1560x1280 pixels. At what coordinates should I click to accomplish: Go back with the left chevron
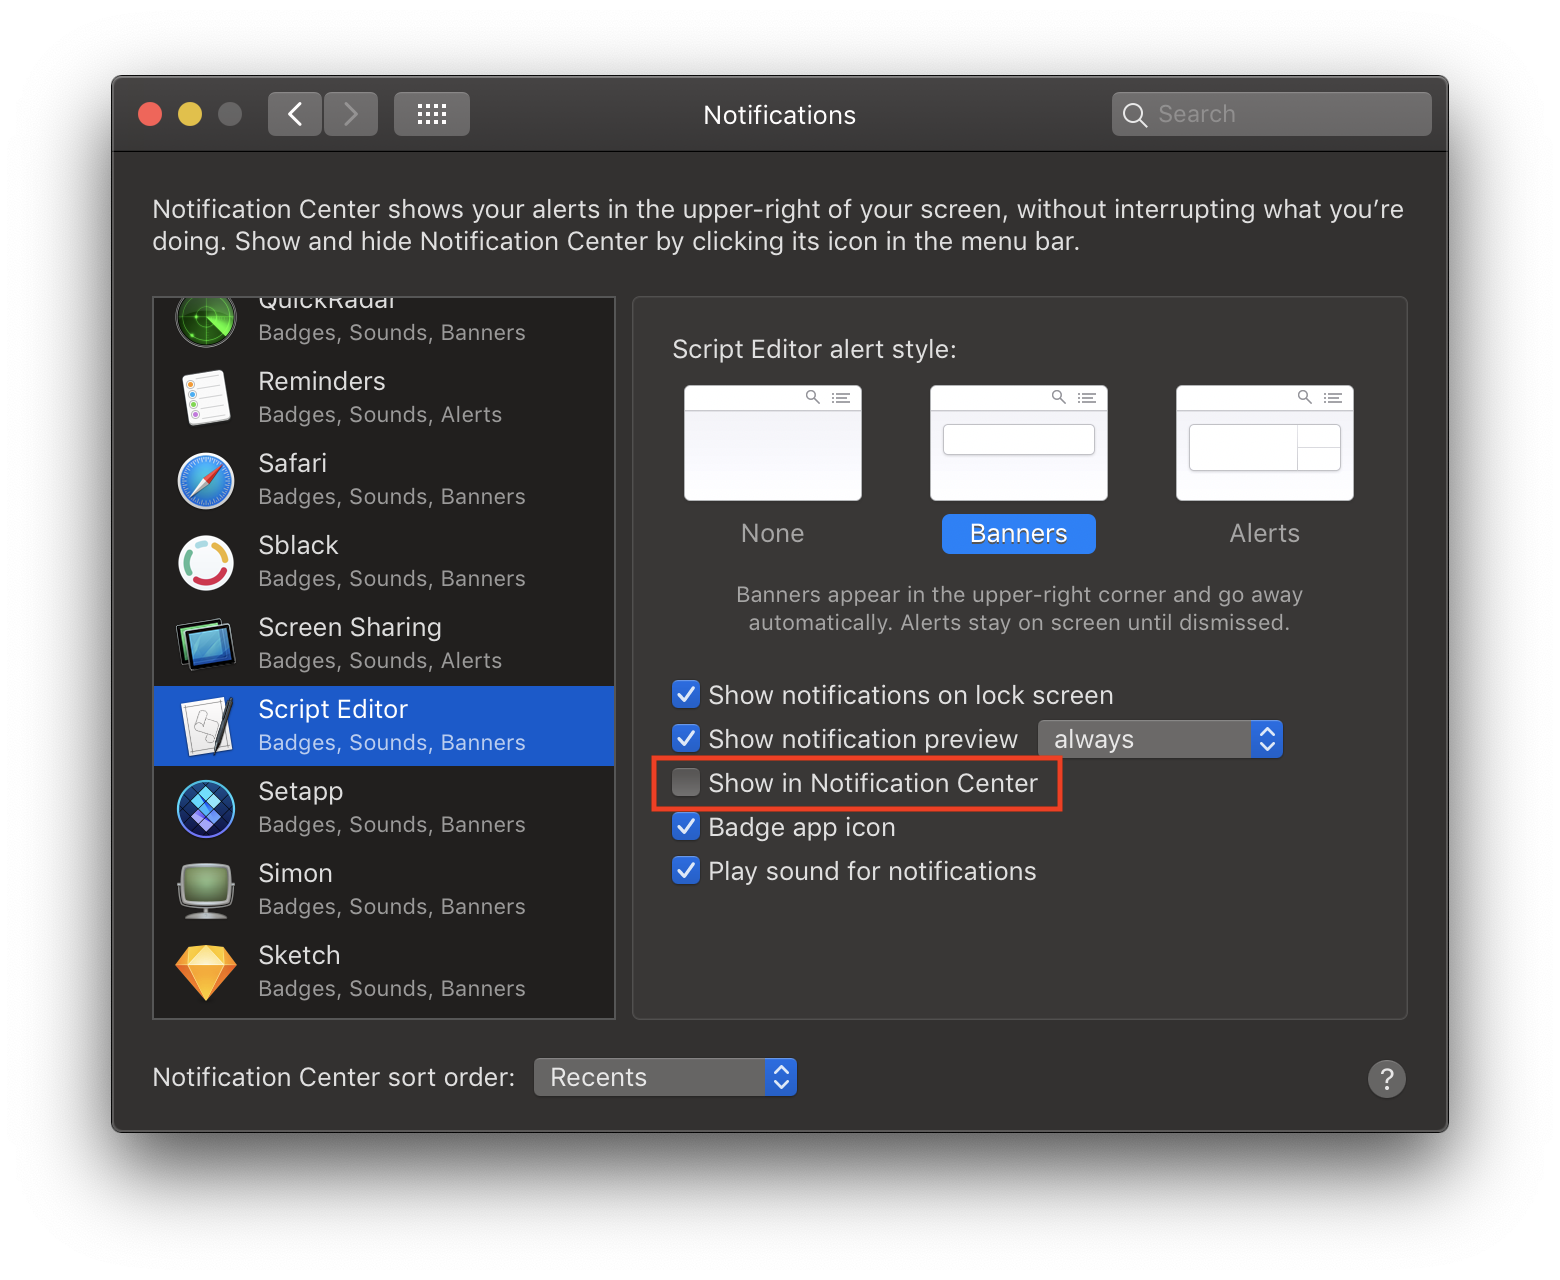(x=295, y=114)
